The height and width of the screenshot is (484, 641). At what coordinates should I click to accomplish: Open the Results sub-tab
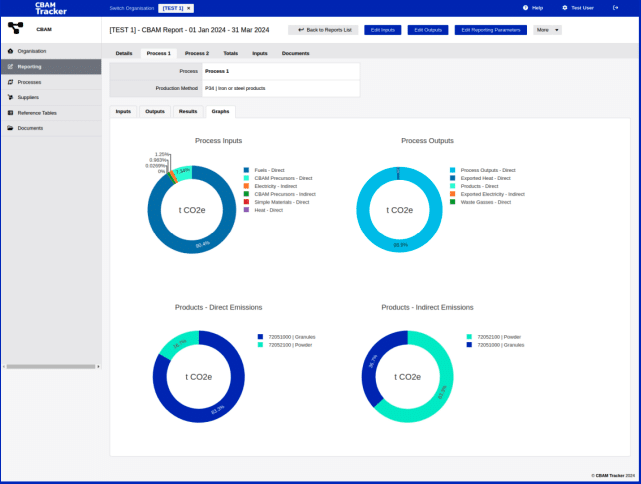click(x=188, y=111)
